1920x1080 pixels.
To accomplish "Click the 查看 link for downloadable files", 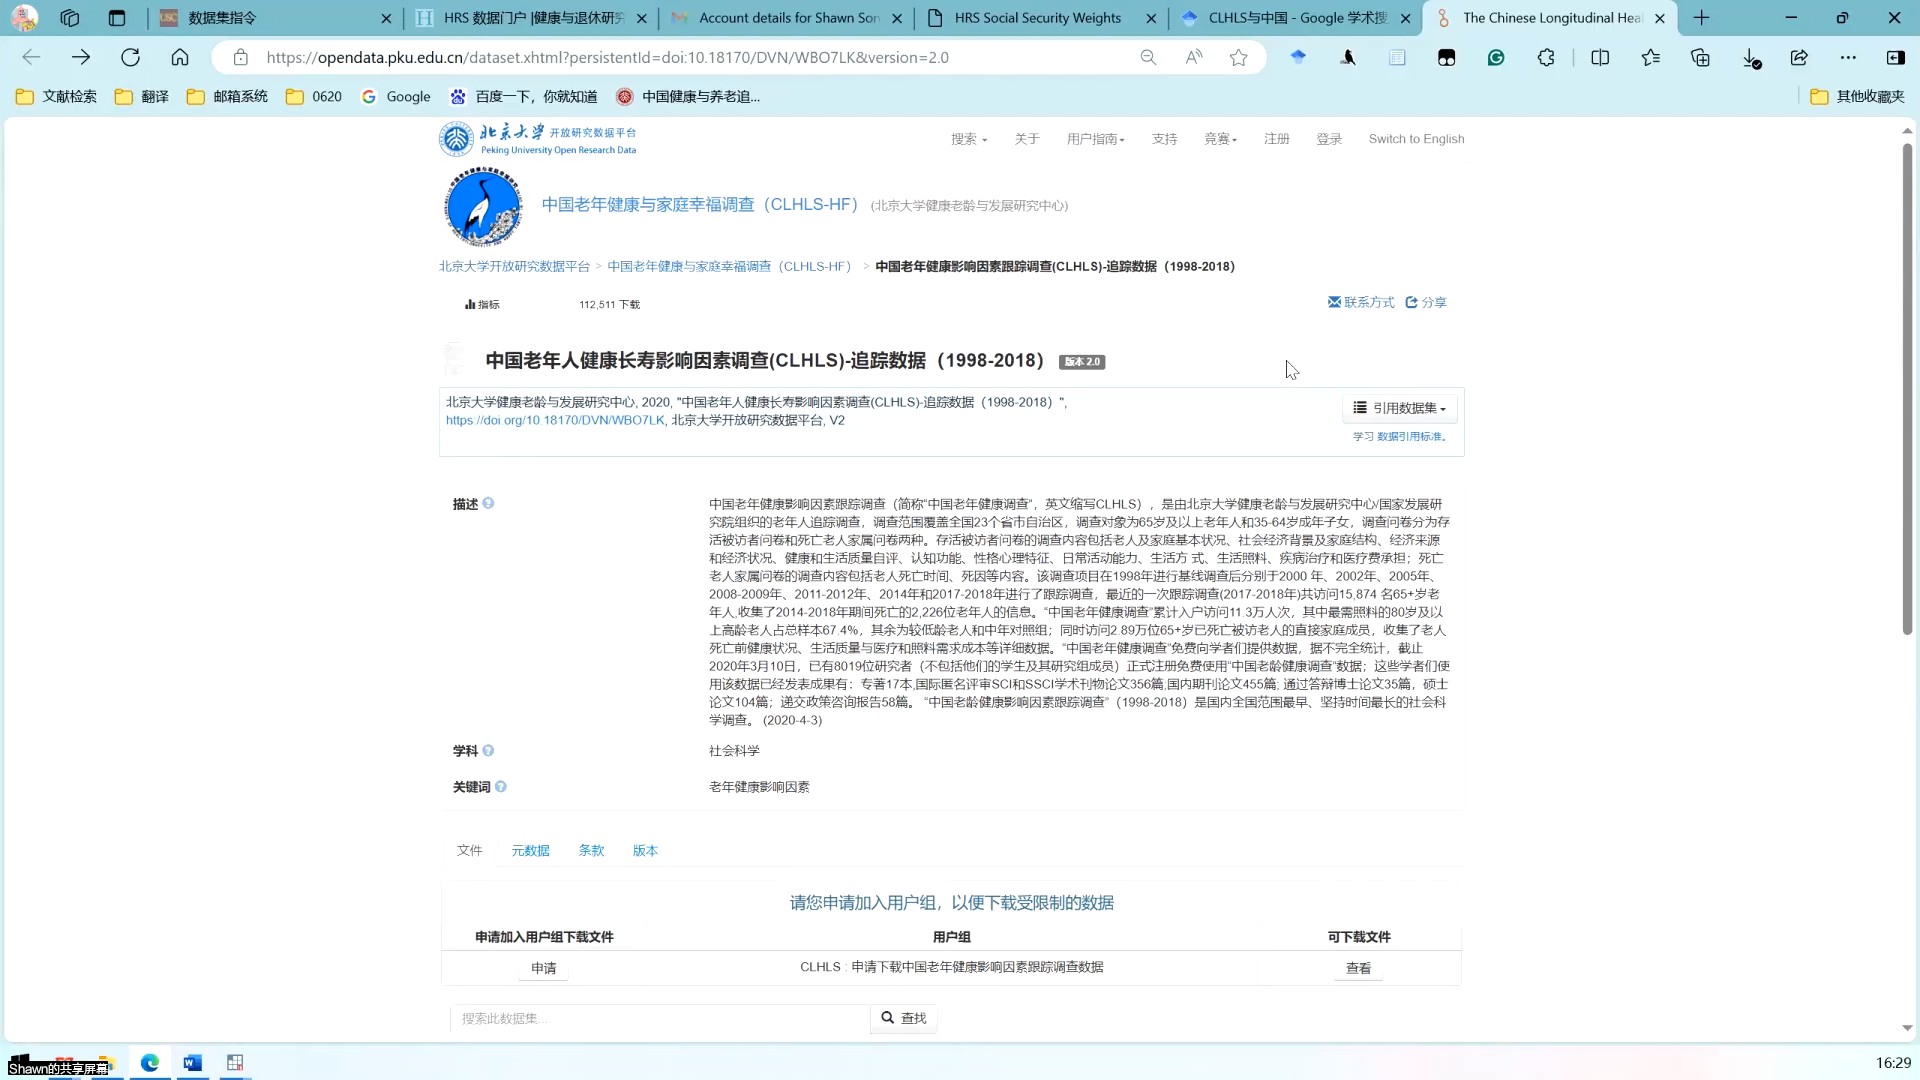I will (x=1360, y=967).
